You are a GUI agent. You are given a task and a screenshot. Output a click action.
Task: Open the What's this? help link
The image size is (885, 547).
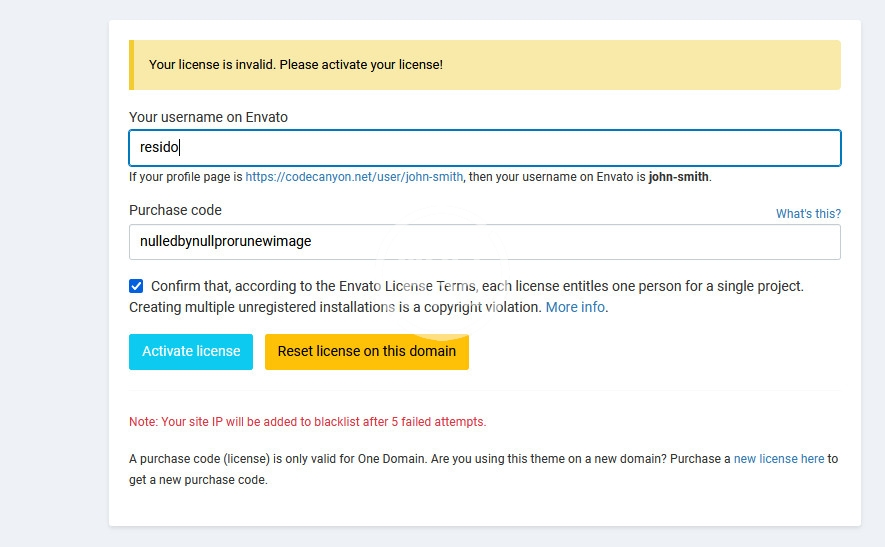[808, 214]
